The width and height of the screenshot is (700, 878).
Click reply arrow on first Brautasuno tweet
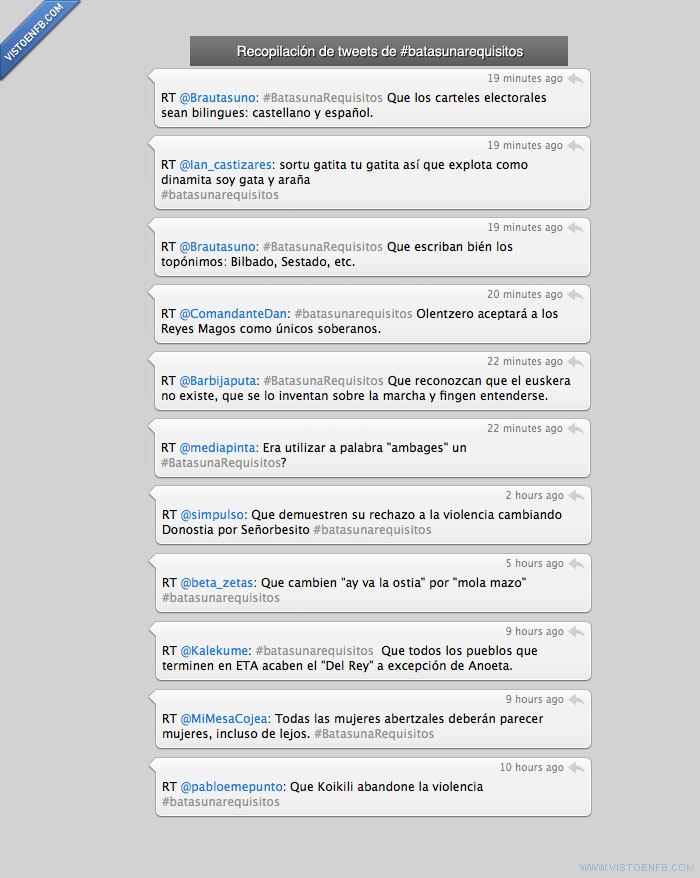point(575,79)
